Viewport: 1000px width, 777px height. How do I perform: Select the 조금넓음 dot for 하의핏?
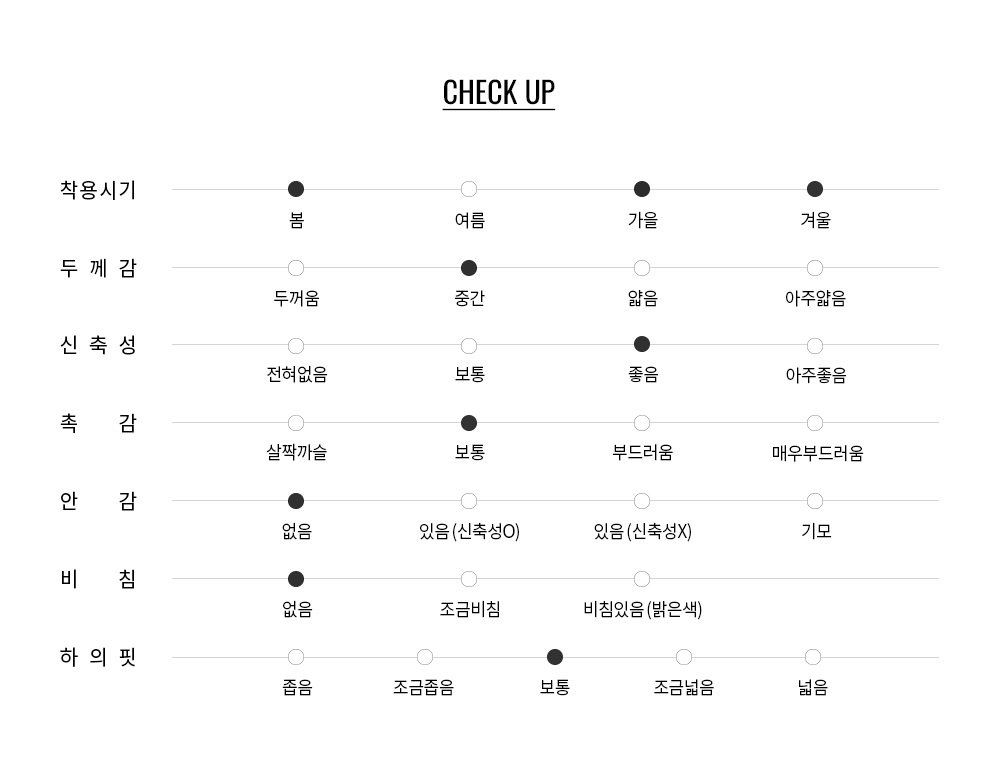click(x=684, y=657)
